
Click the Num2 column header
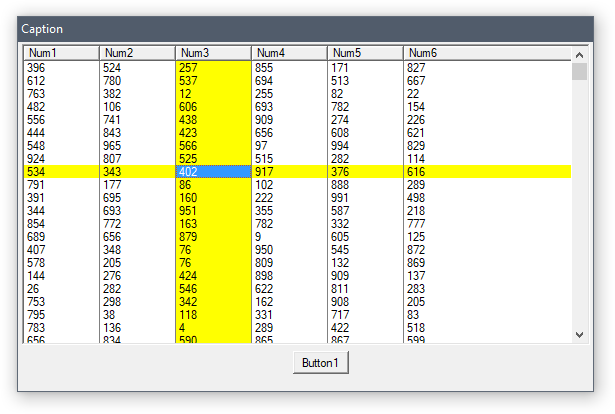point(137,52)
